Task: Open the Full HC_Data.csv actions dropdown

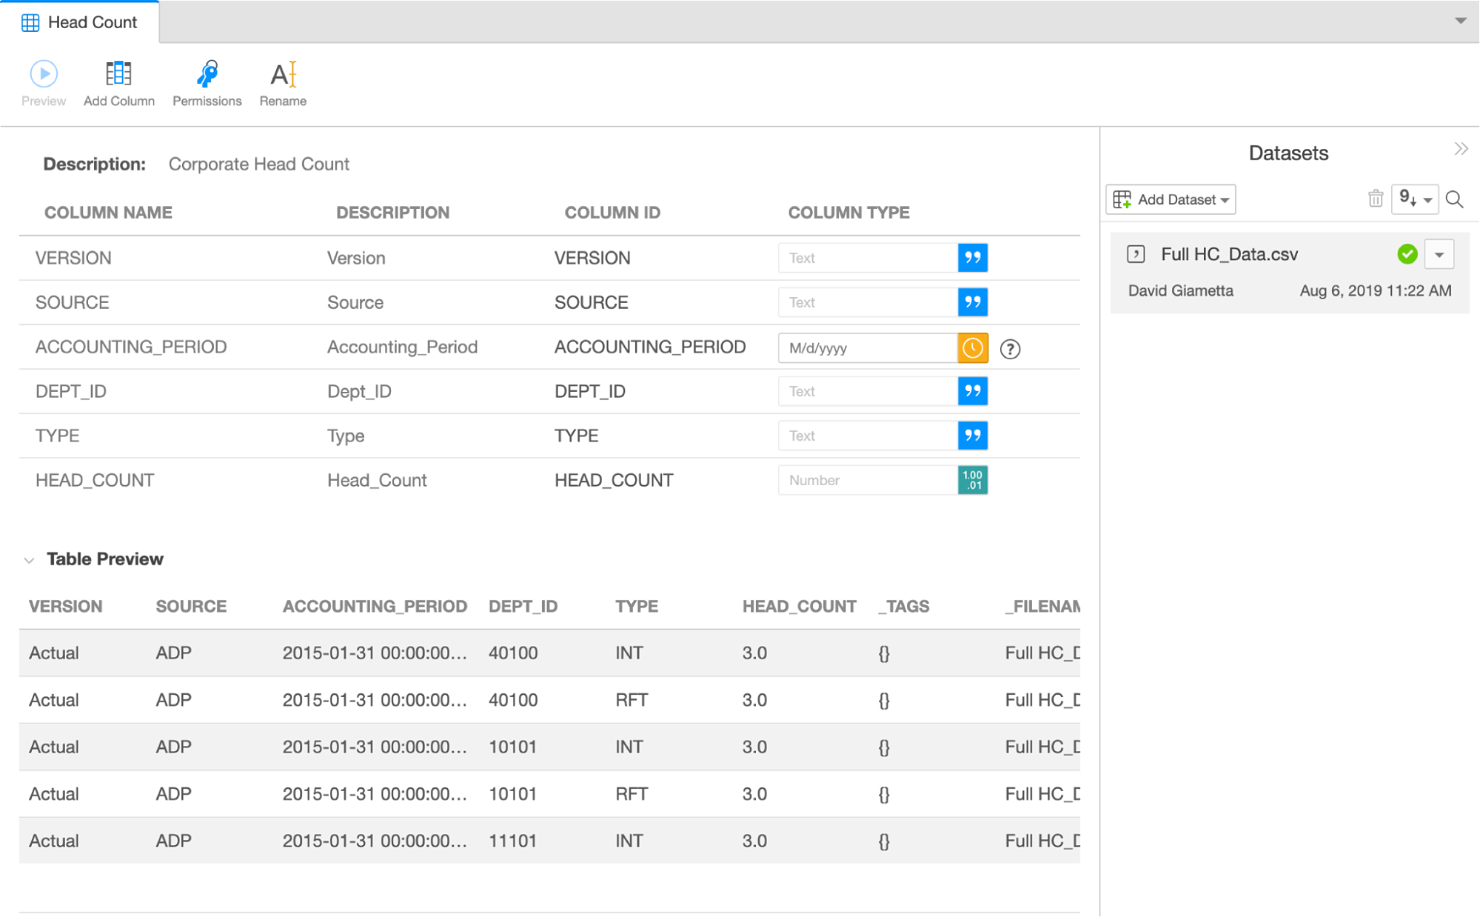Action: 1439,254
